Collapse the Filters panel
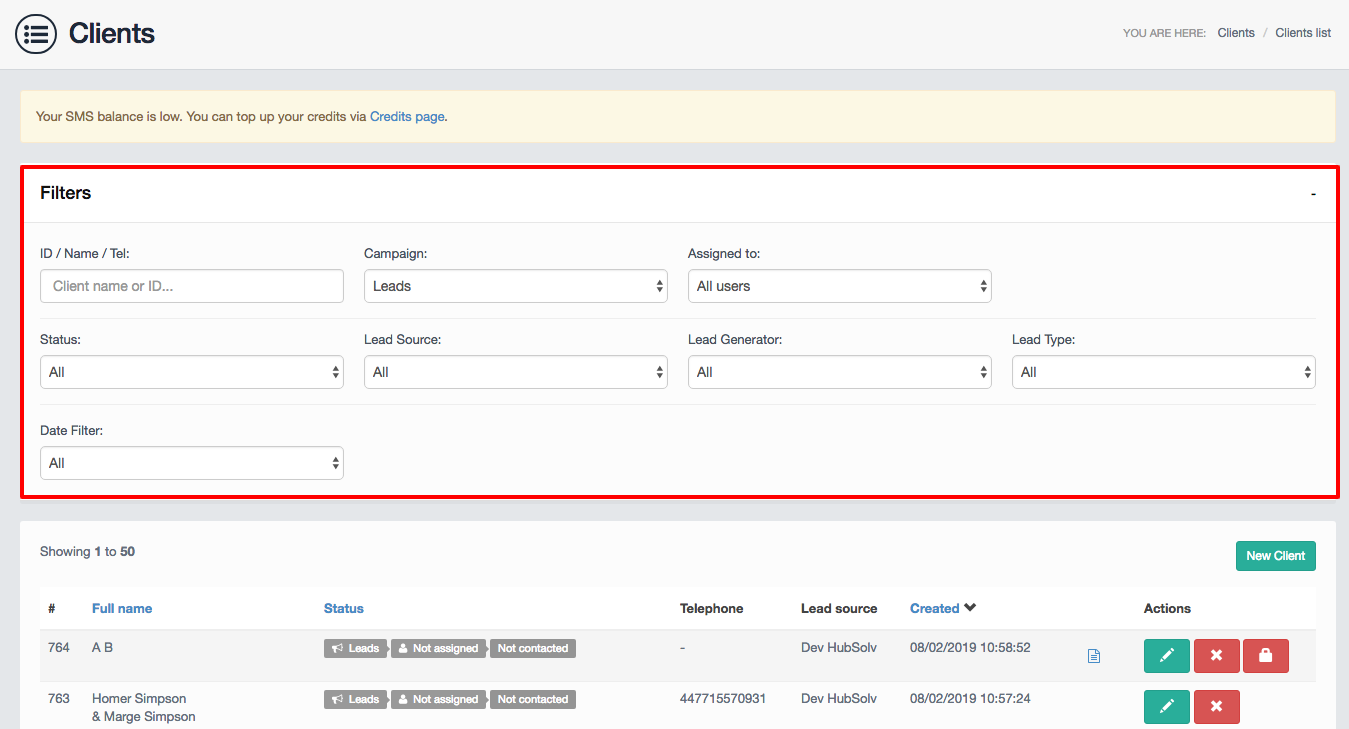Image resolution: width=1349 pixels, height=729 pixels. [x=1313, y=194]
